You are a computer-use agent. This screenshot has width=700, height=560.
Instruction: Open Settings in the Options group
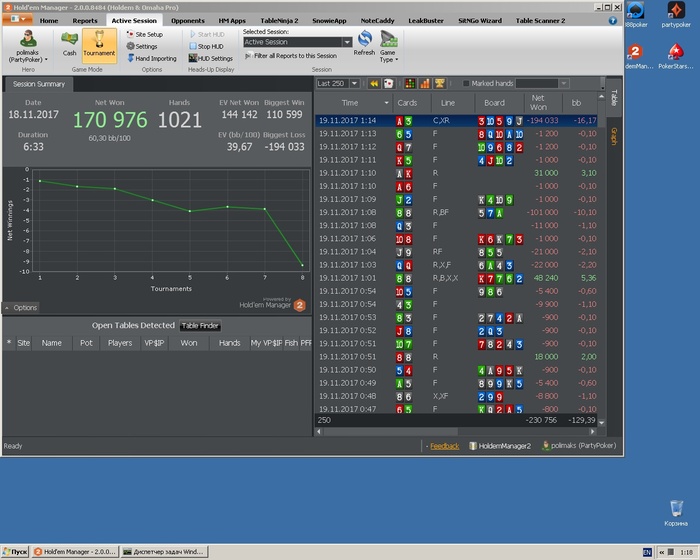(x=142, y=46)
